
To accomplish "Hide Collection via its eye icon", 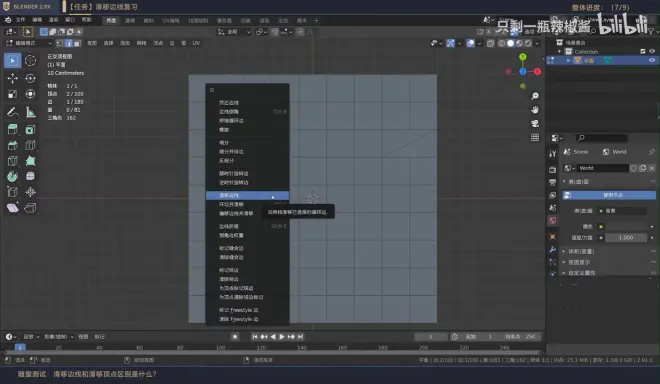I will tap(652, 51).
